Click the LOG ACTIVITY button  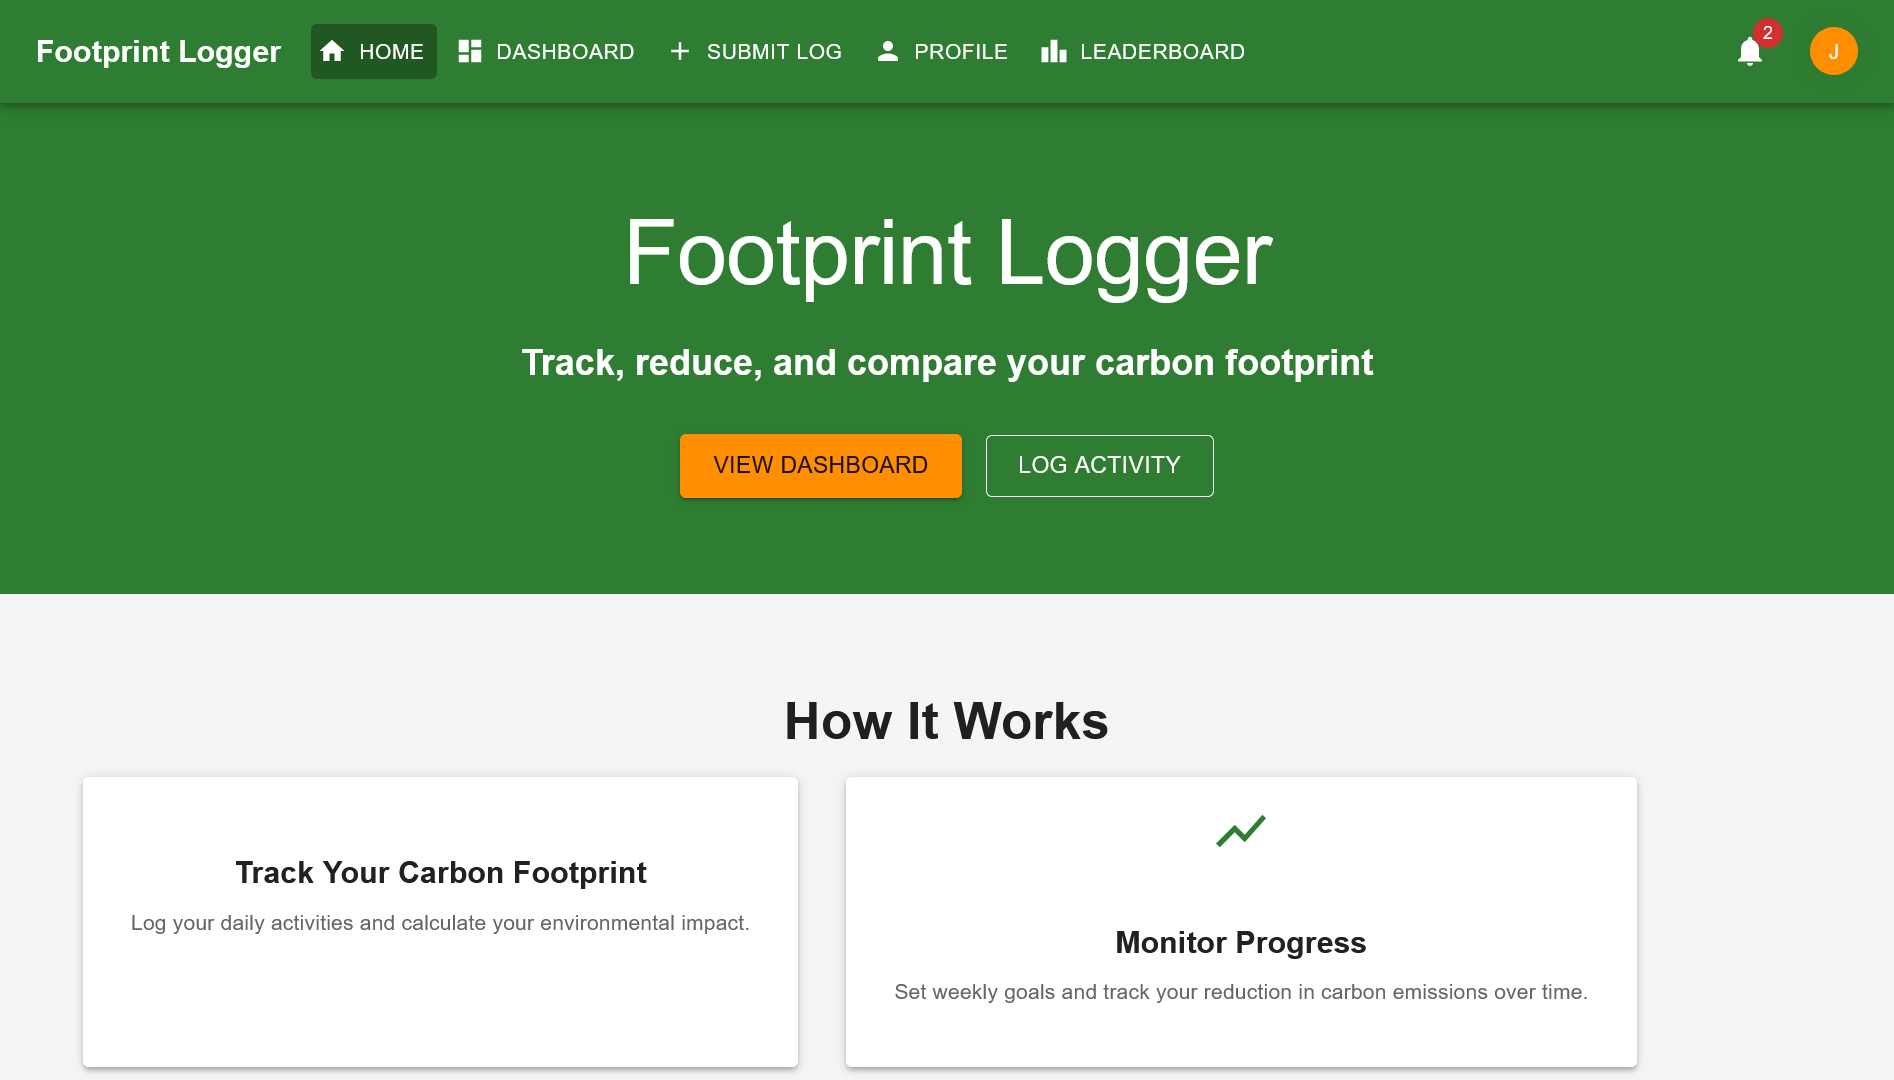pos(1099,465)
